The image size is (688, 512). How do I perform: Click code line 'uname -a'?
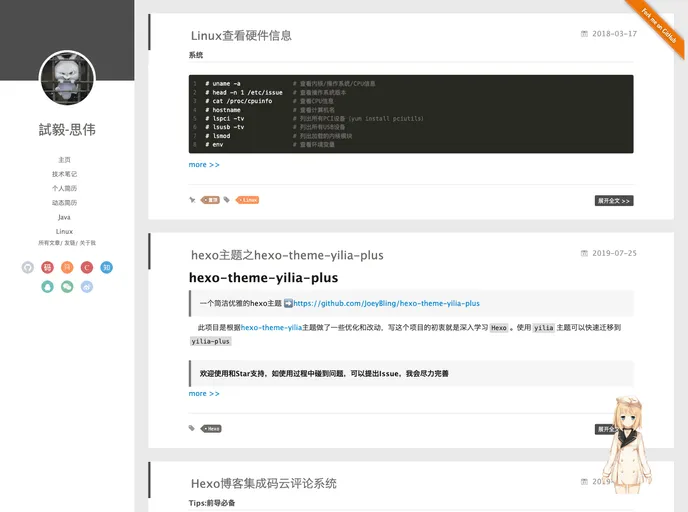(223, 83)
